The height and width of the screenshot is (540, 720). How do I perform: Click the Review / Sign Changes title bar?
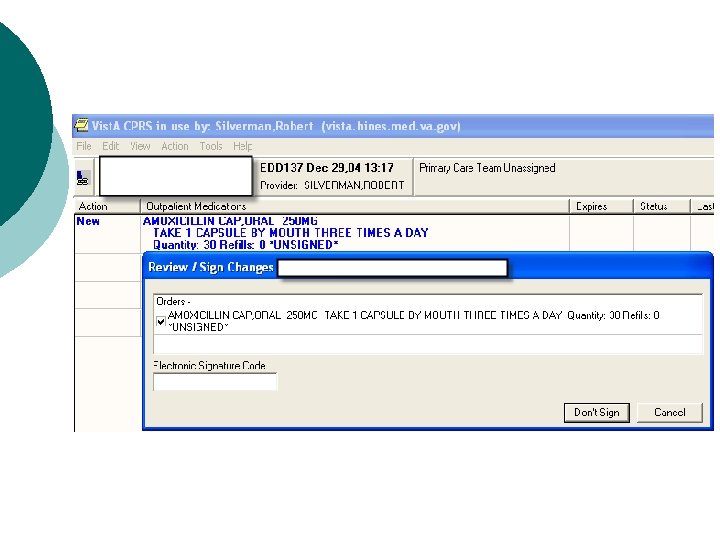(x=428, y=267)
